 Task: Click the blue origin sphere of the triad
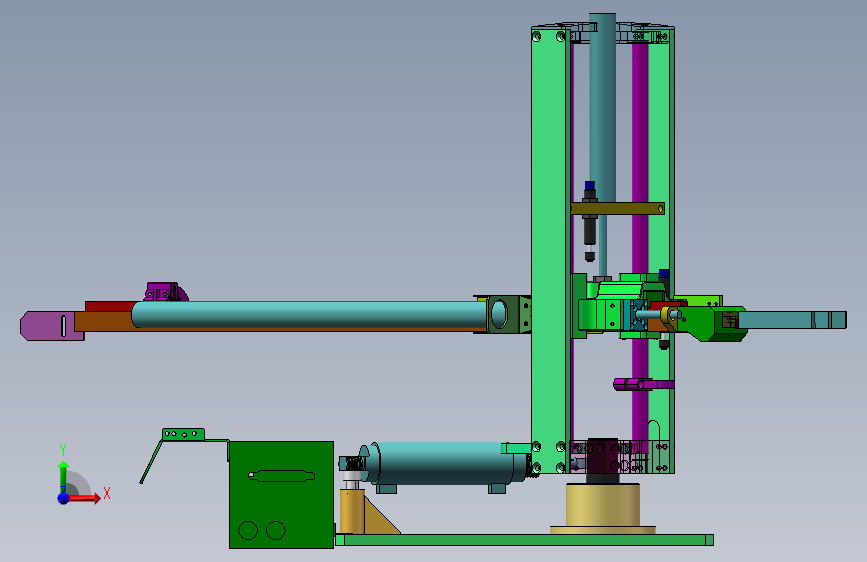[x=64, y=498]
